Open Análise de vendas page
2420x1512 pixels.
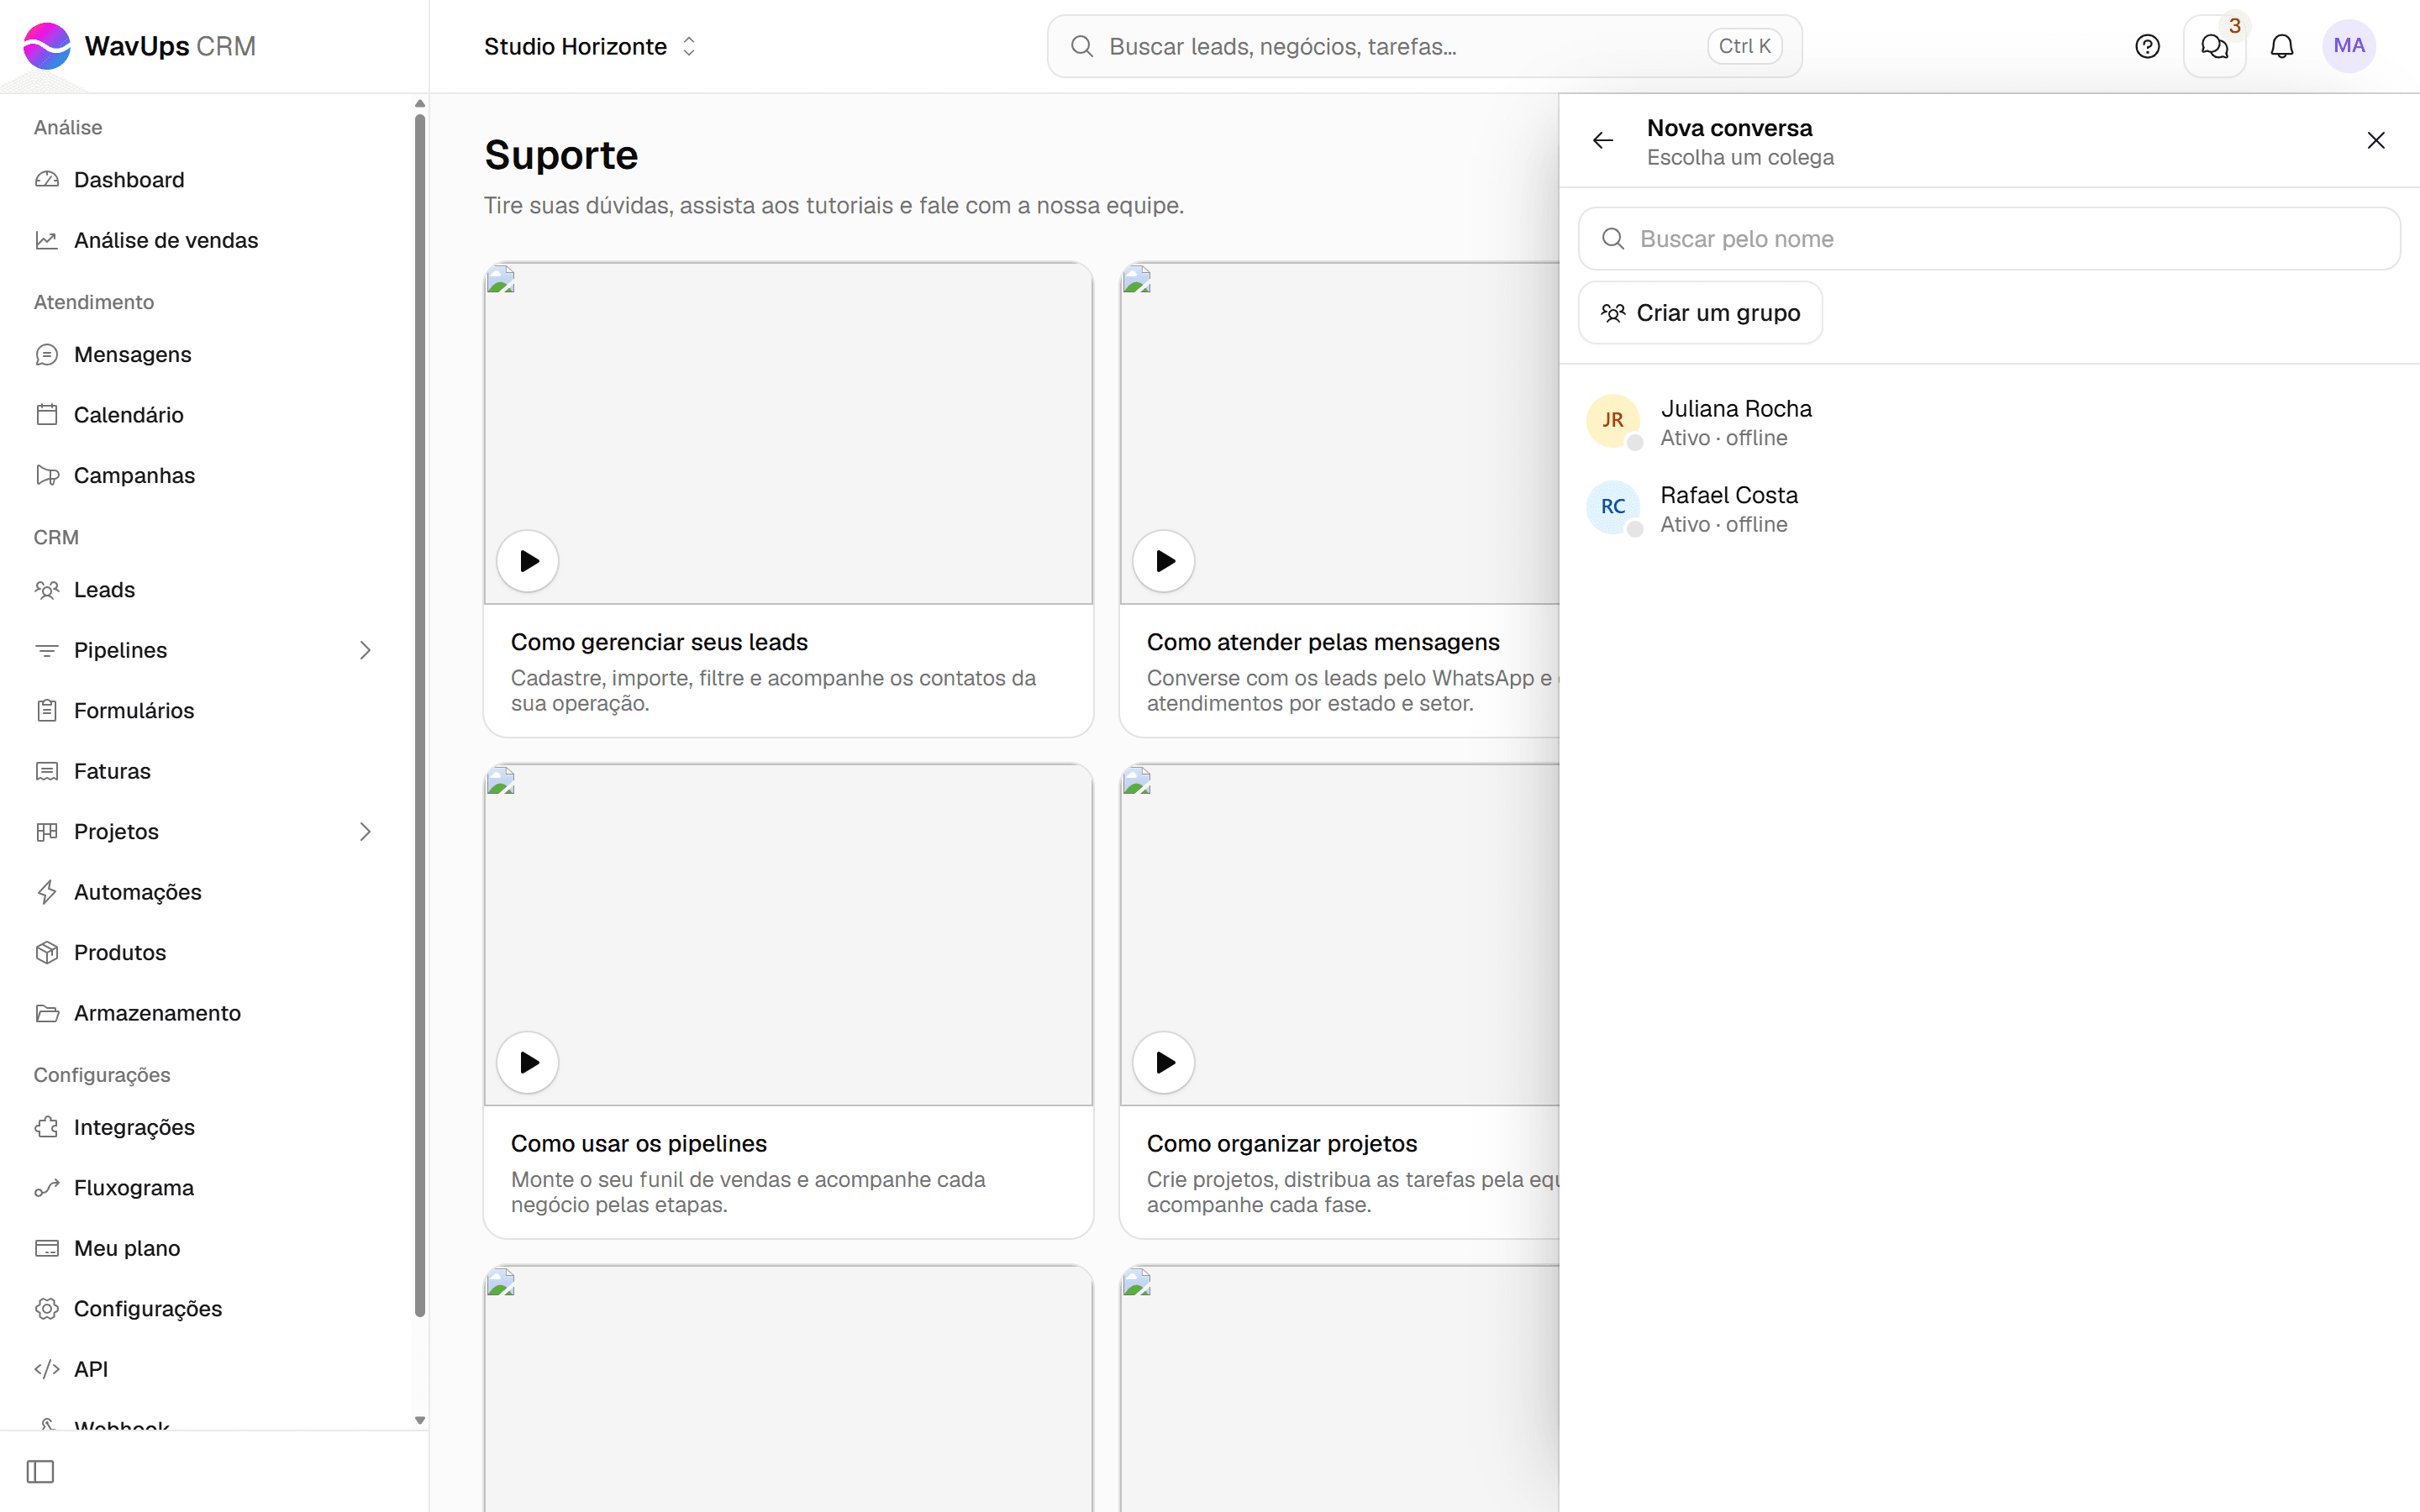point(206,240)
